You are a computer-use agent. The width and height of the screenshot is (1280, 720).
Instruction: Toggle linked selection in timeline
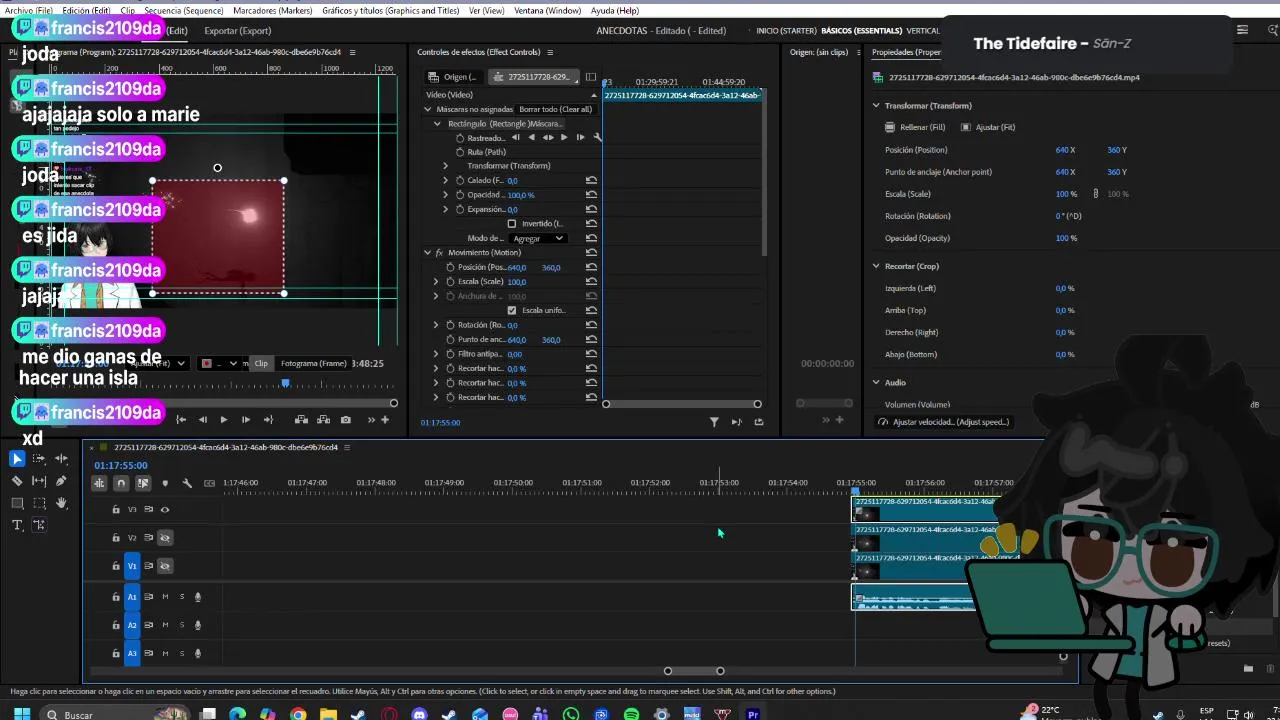click(x=143, y=483)
